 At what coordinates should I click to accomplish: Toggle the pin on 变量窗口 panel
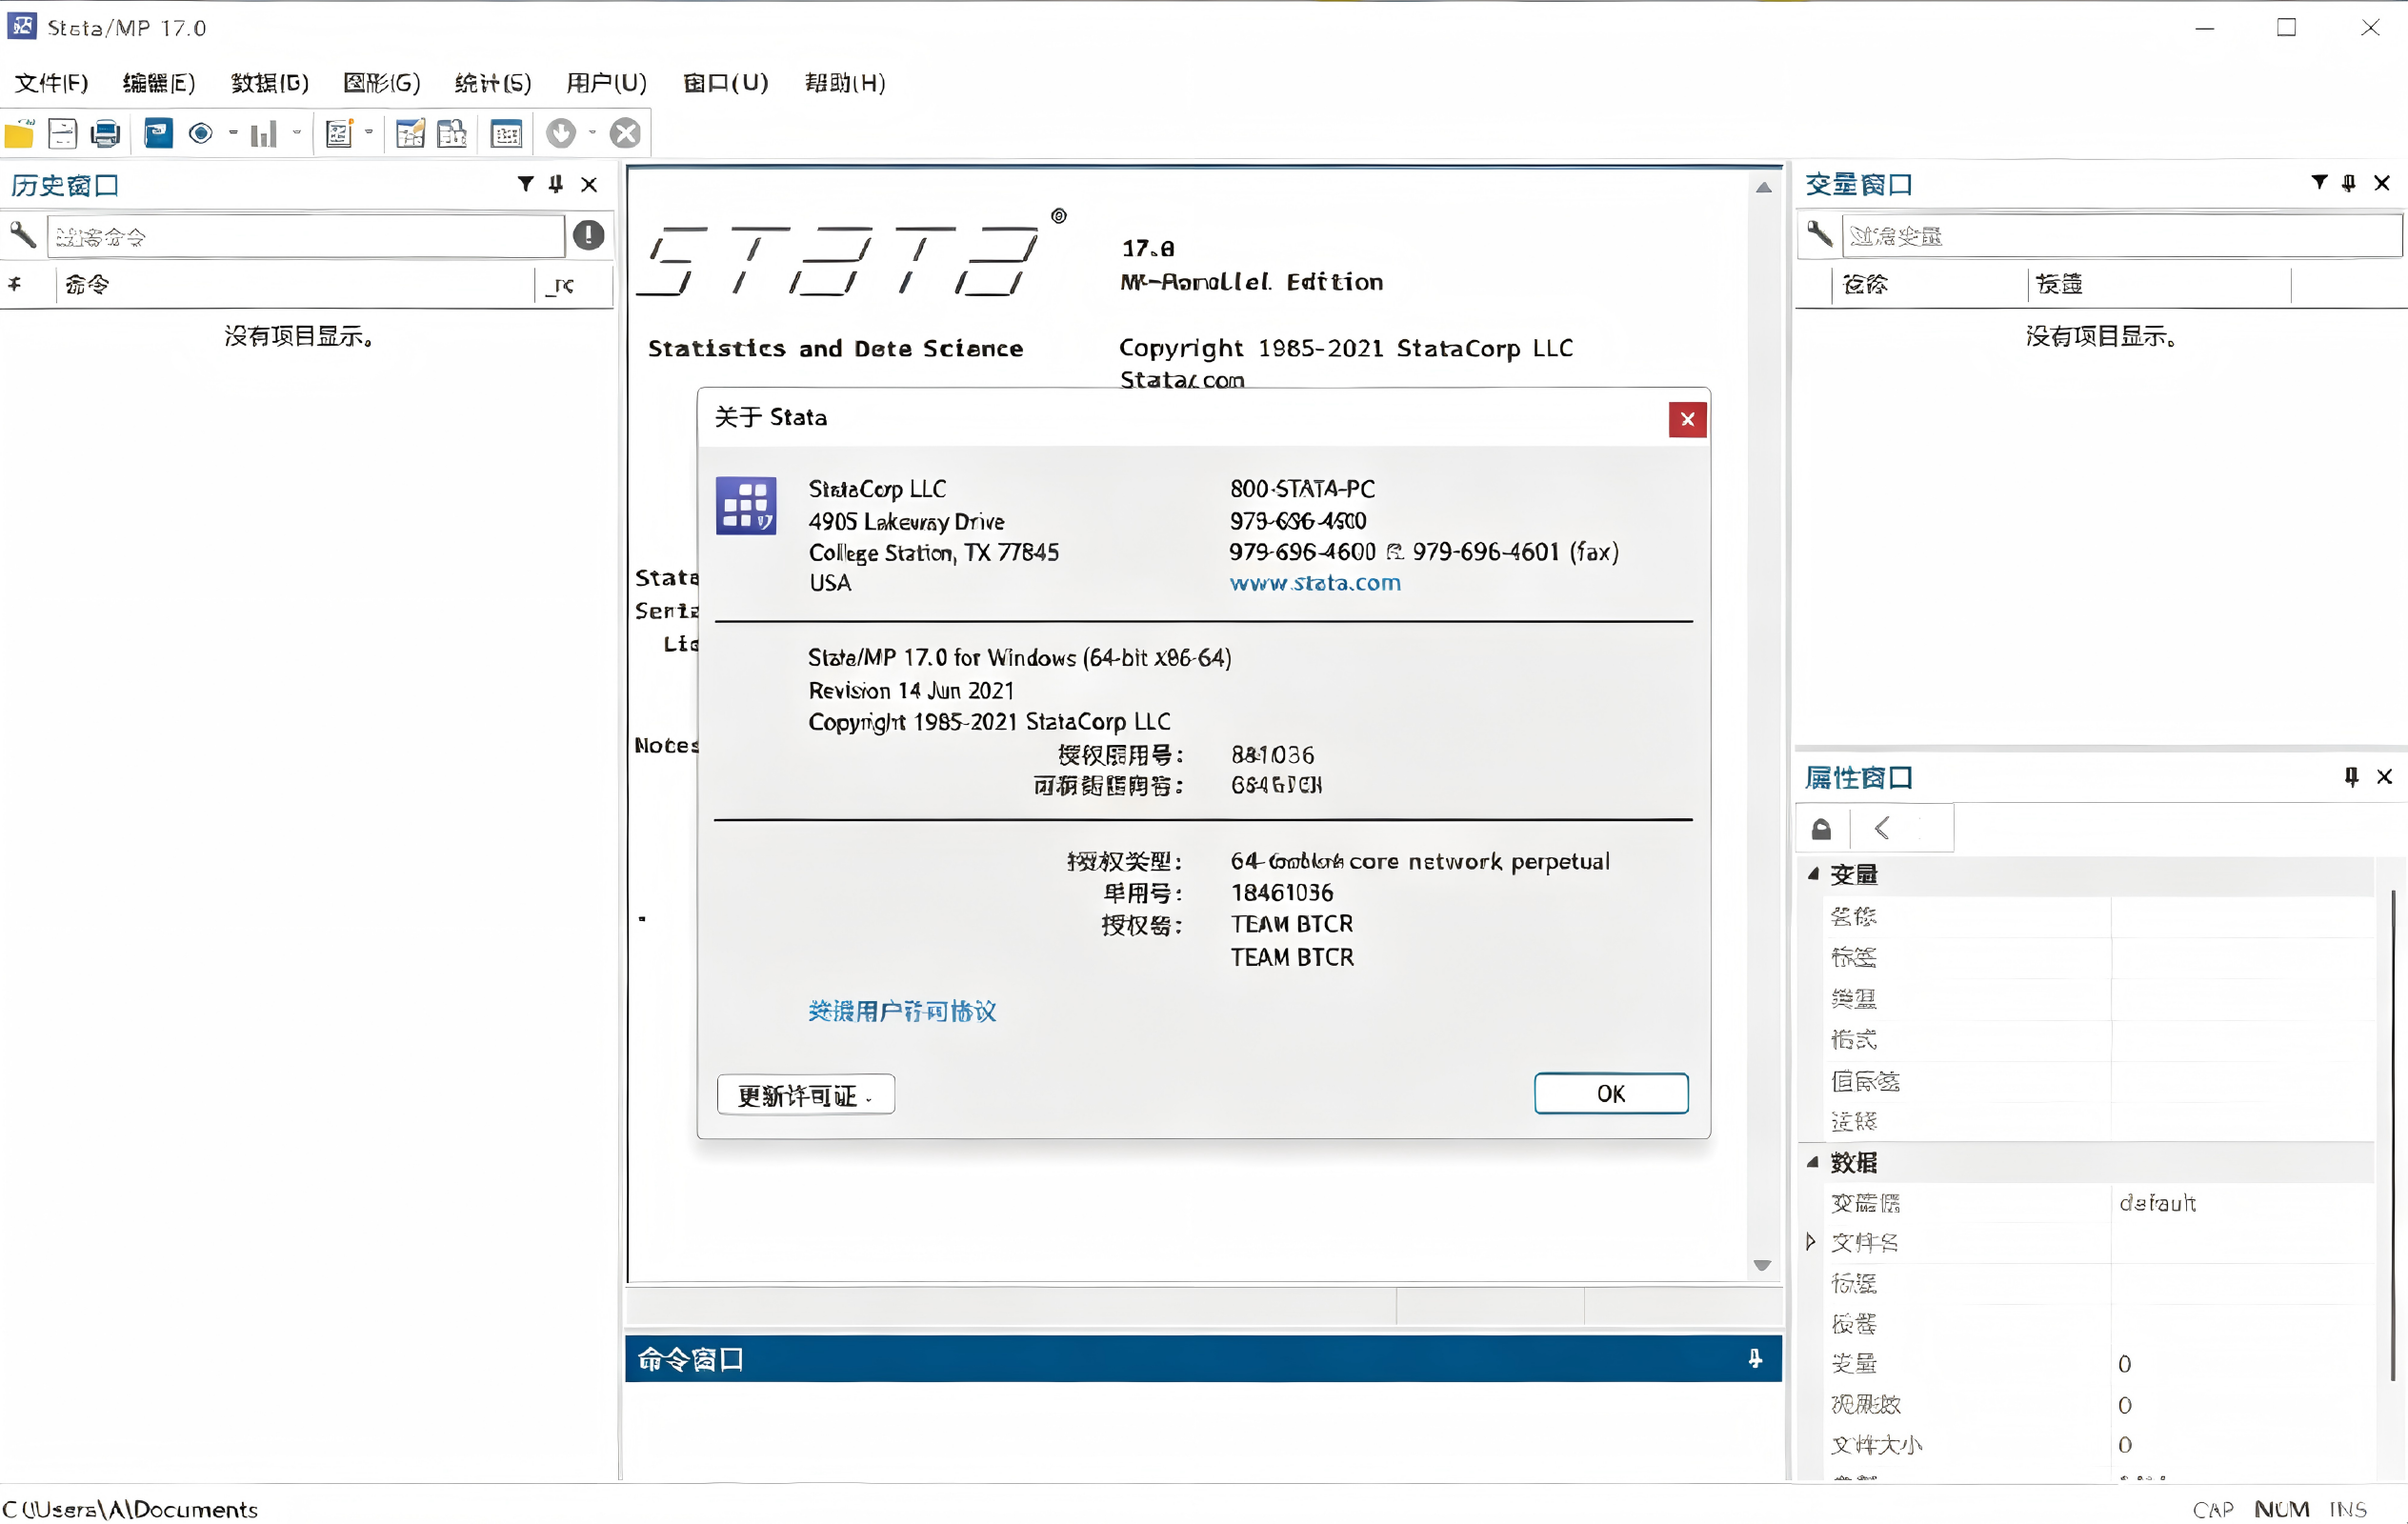tap(2349, 183)
